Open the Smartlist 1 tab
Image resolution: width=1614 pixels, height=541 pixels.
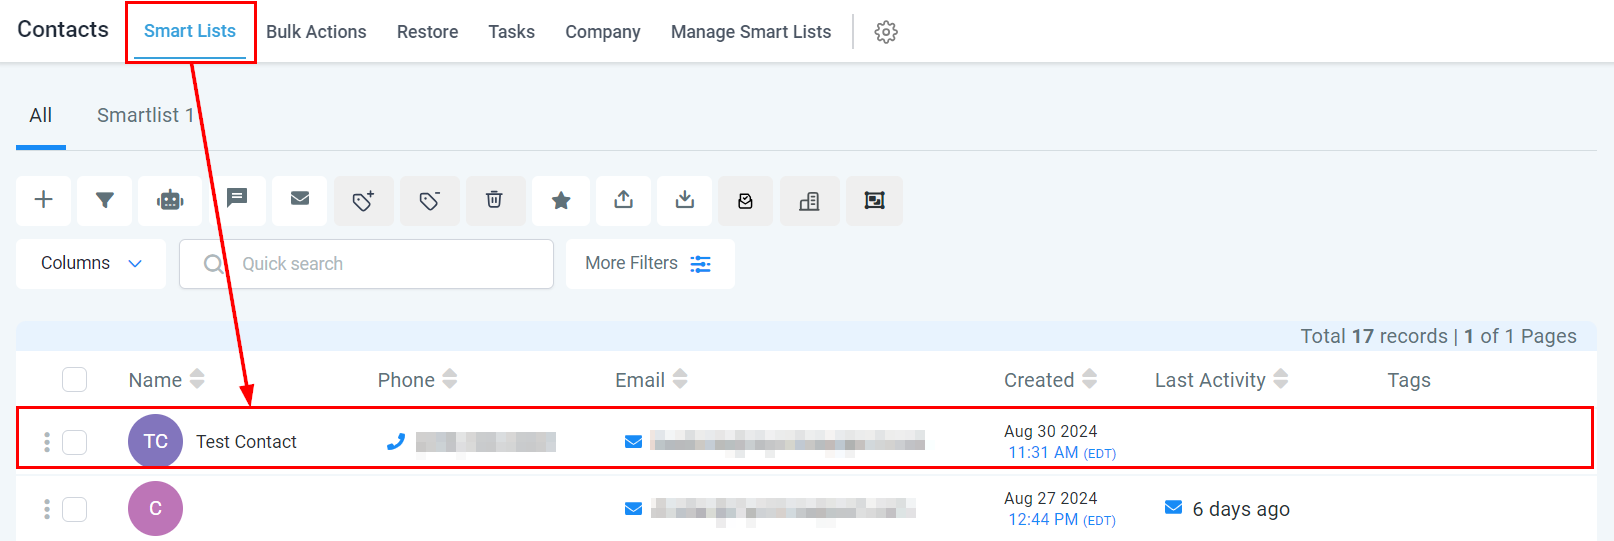(x=145, y=116)
